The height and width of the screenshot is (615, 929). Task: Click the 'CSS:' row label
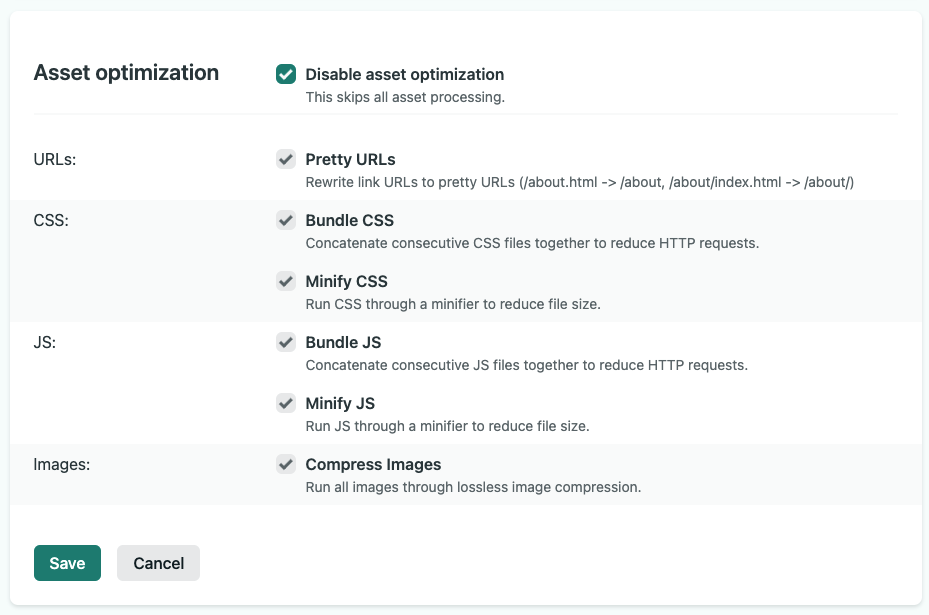51,220
